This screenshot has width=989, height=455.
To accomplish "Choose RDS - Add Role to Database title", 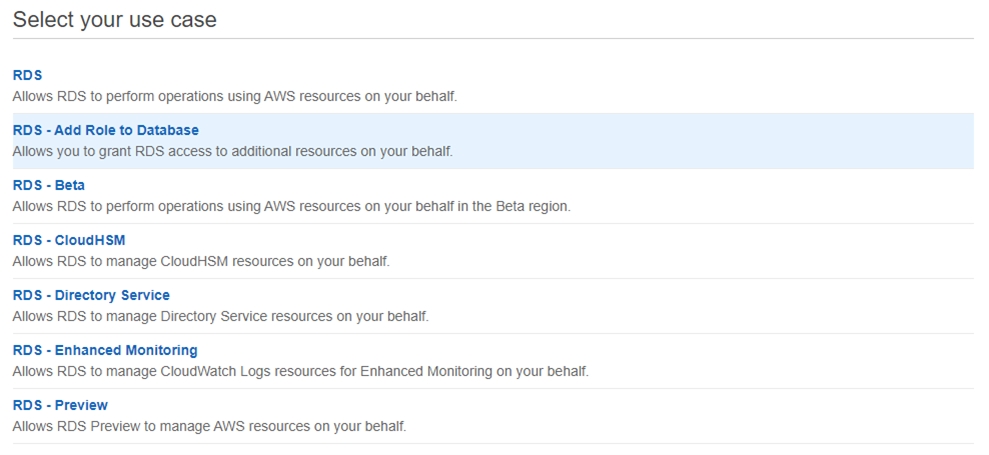I will pyautogui.click(x=105, y=130).
